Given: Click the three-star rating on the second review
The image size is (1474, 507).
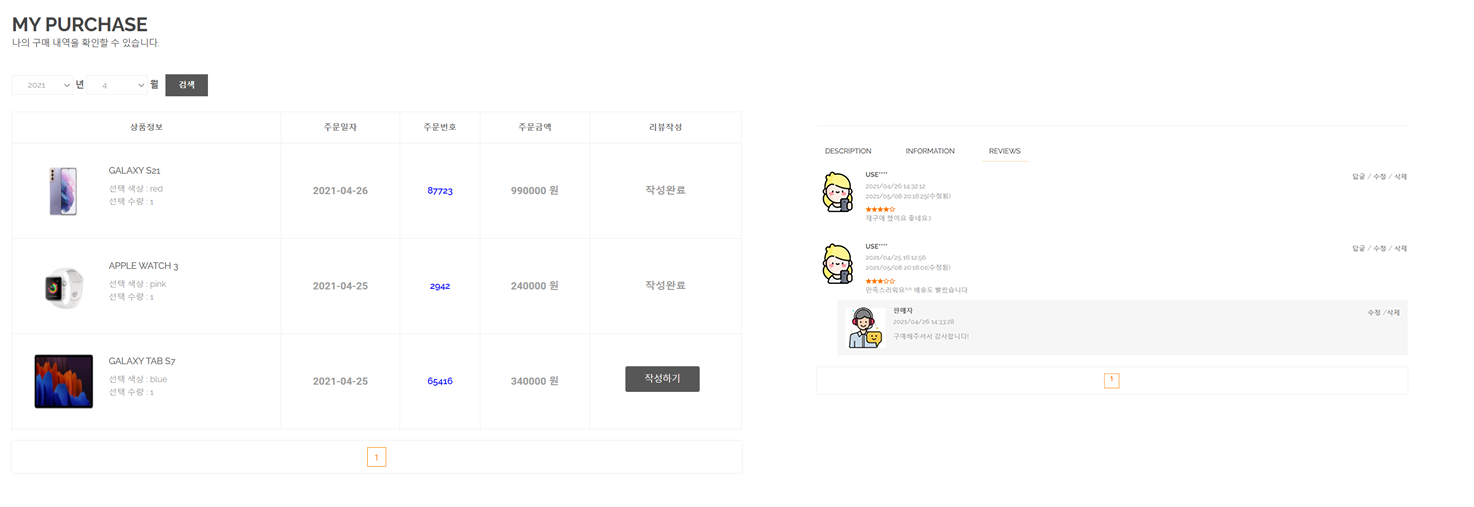Looking at the screenshot, I should pyautogui.click(x=880, y=281).
